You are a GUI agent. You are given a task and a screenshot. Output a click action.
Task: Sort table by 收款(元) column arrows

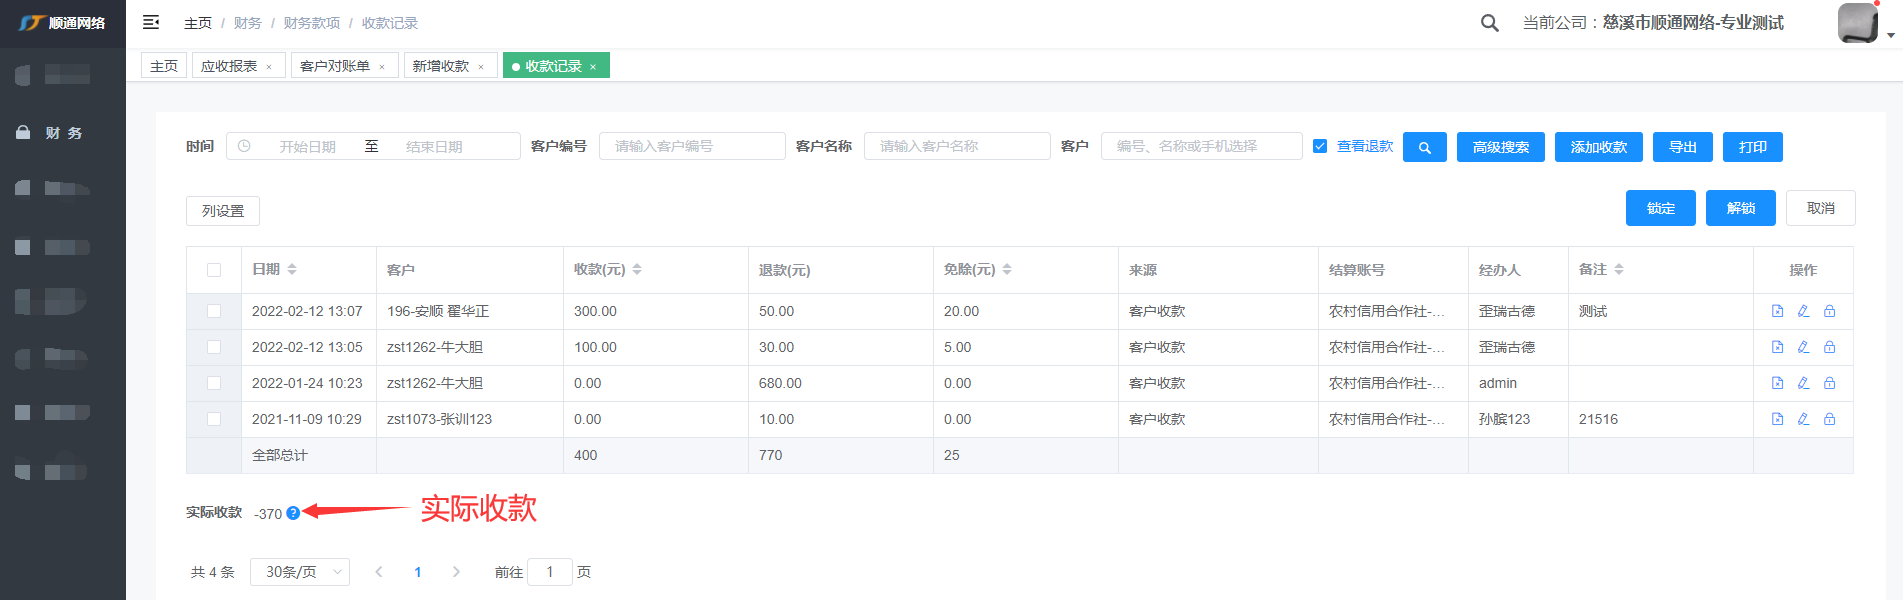point(637,270)
